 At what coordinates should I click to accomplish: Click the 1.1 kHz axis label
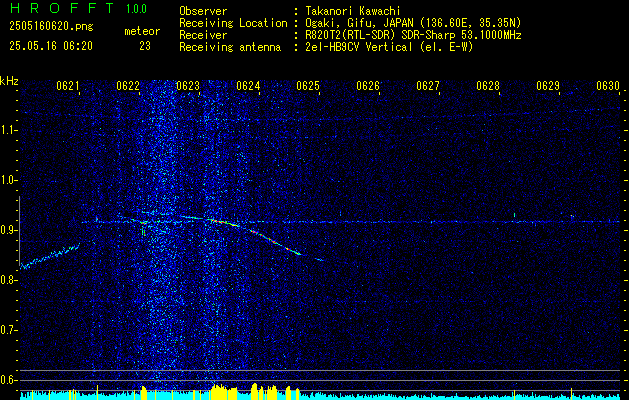(8, 130)
